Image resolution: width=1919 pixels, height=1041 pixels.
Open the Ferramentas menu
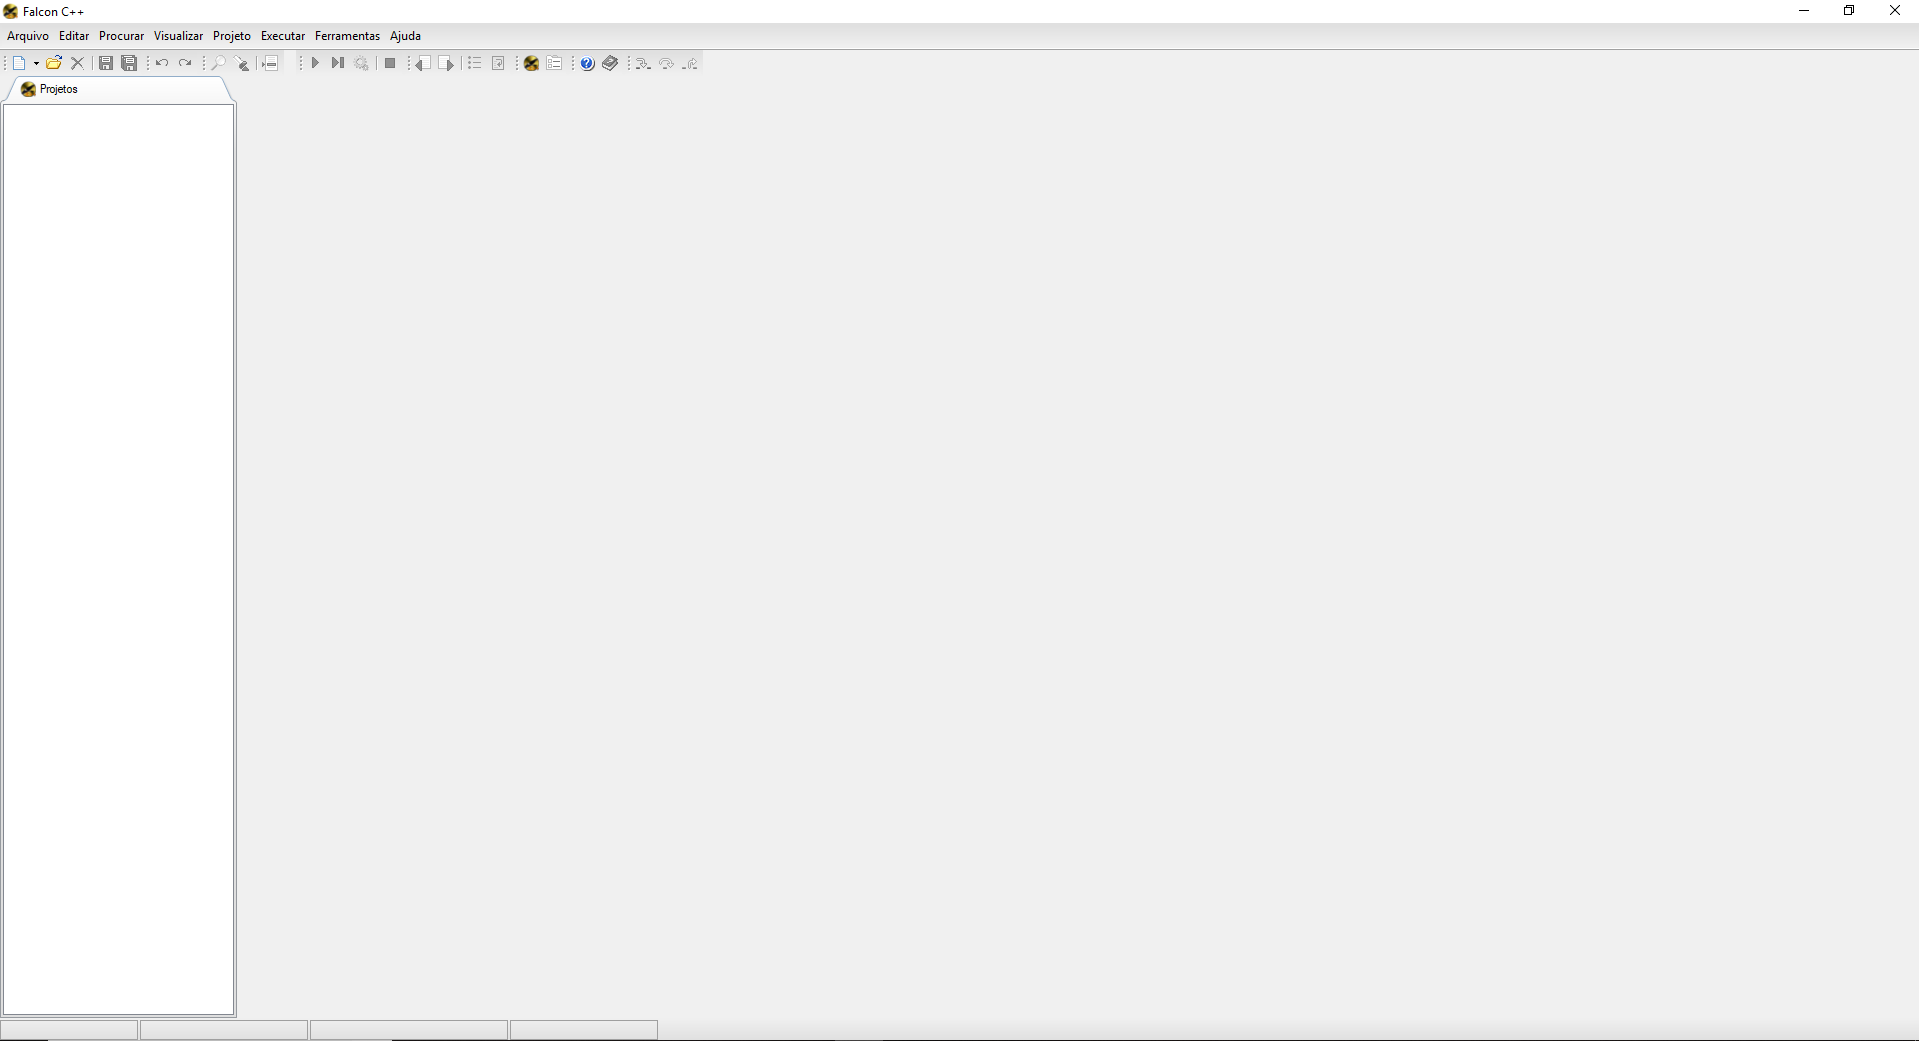347,36
